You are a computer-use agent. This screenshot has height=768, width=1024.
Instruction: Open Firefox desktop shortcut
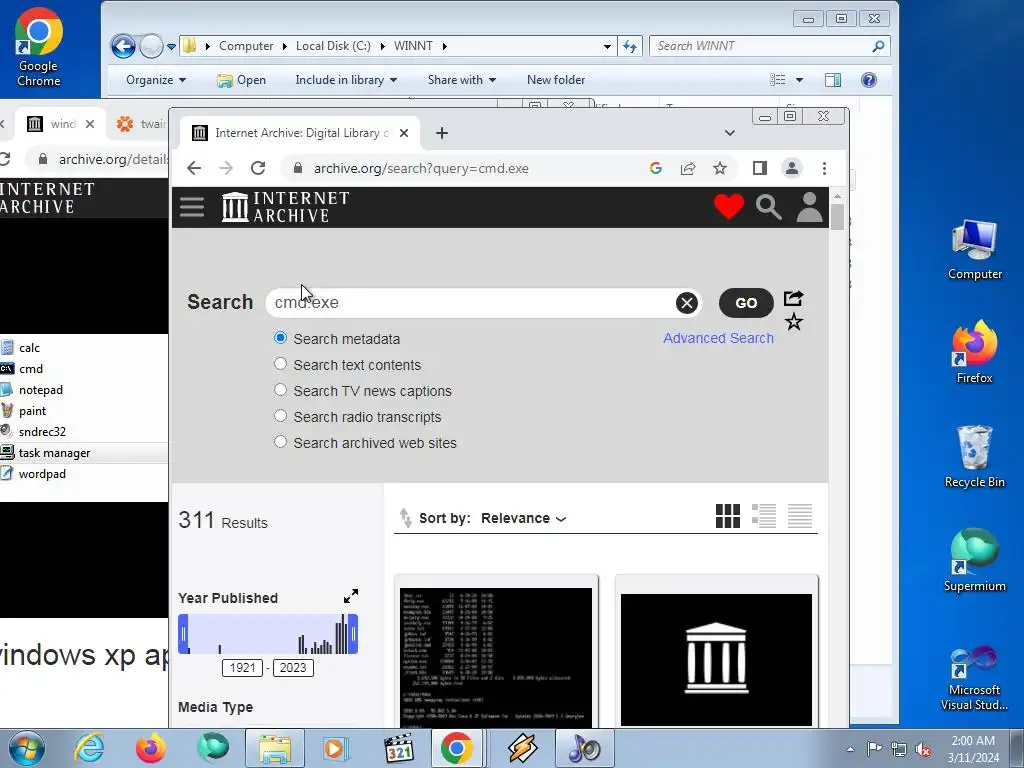coord(974,353)
